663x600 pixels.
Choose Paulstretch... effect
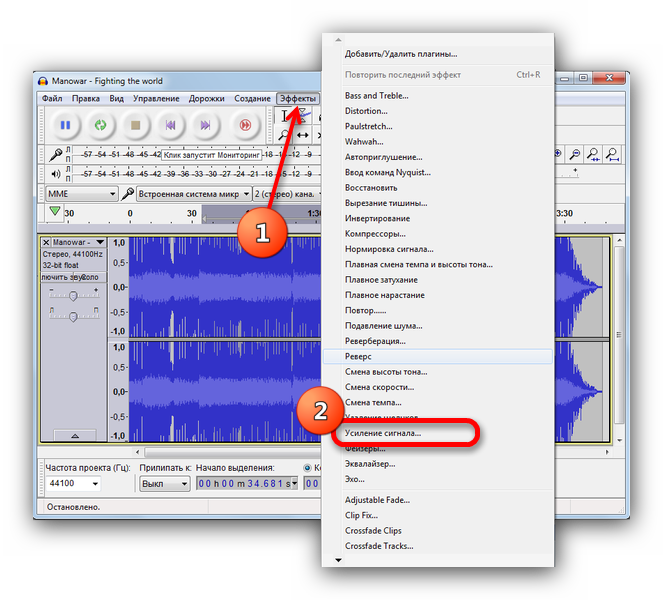[438, 126]
